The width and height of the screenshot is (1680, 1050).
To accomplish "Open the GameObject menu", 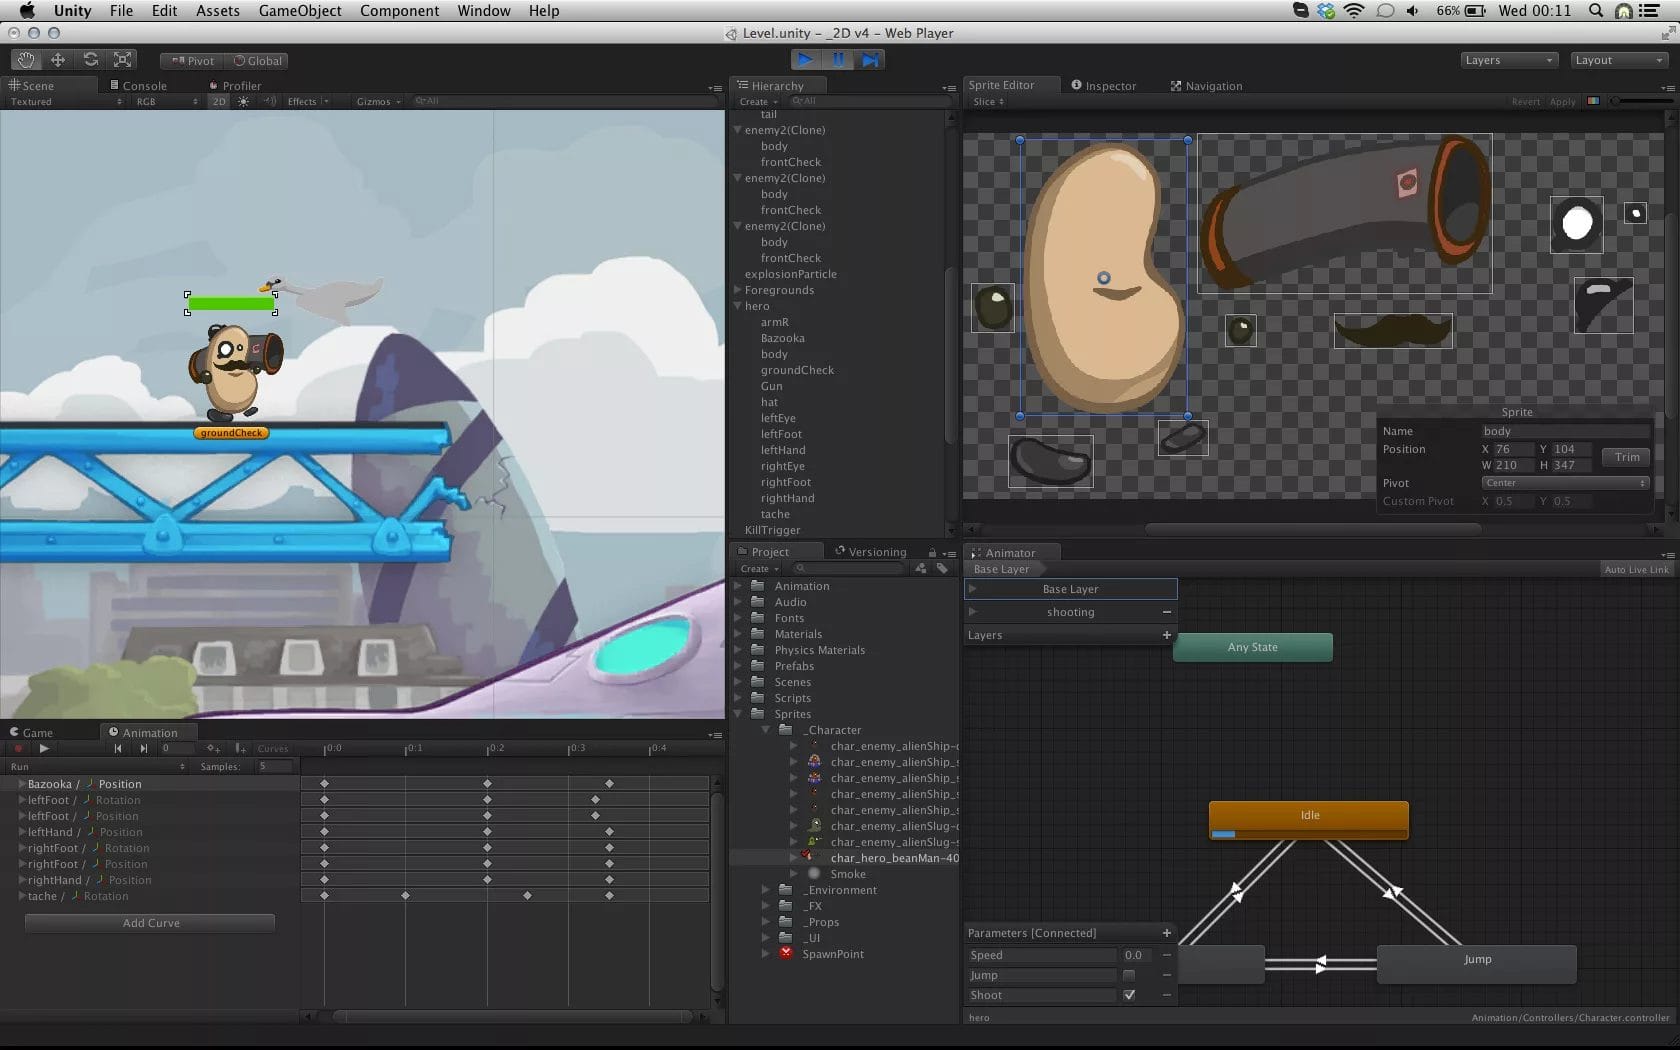I will pyautogui.click(x=299, y=11).
